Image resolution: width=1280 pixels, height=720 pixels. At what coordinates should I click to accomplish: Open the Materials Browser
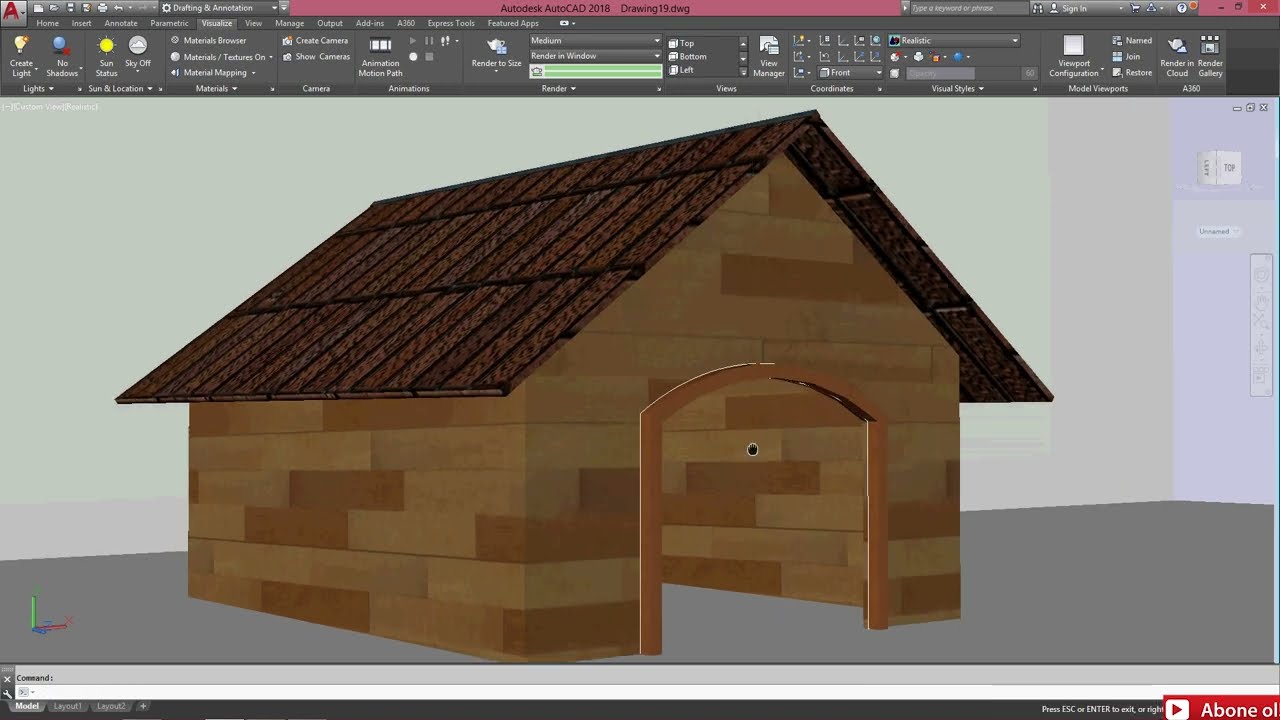click(208, 41)
